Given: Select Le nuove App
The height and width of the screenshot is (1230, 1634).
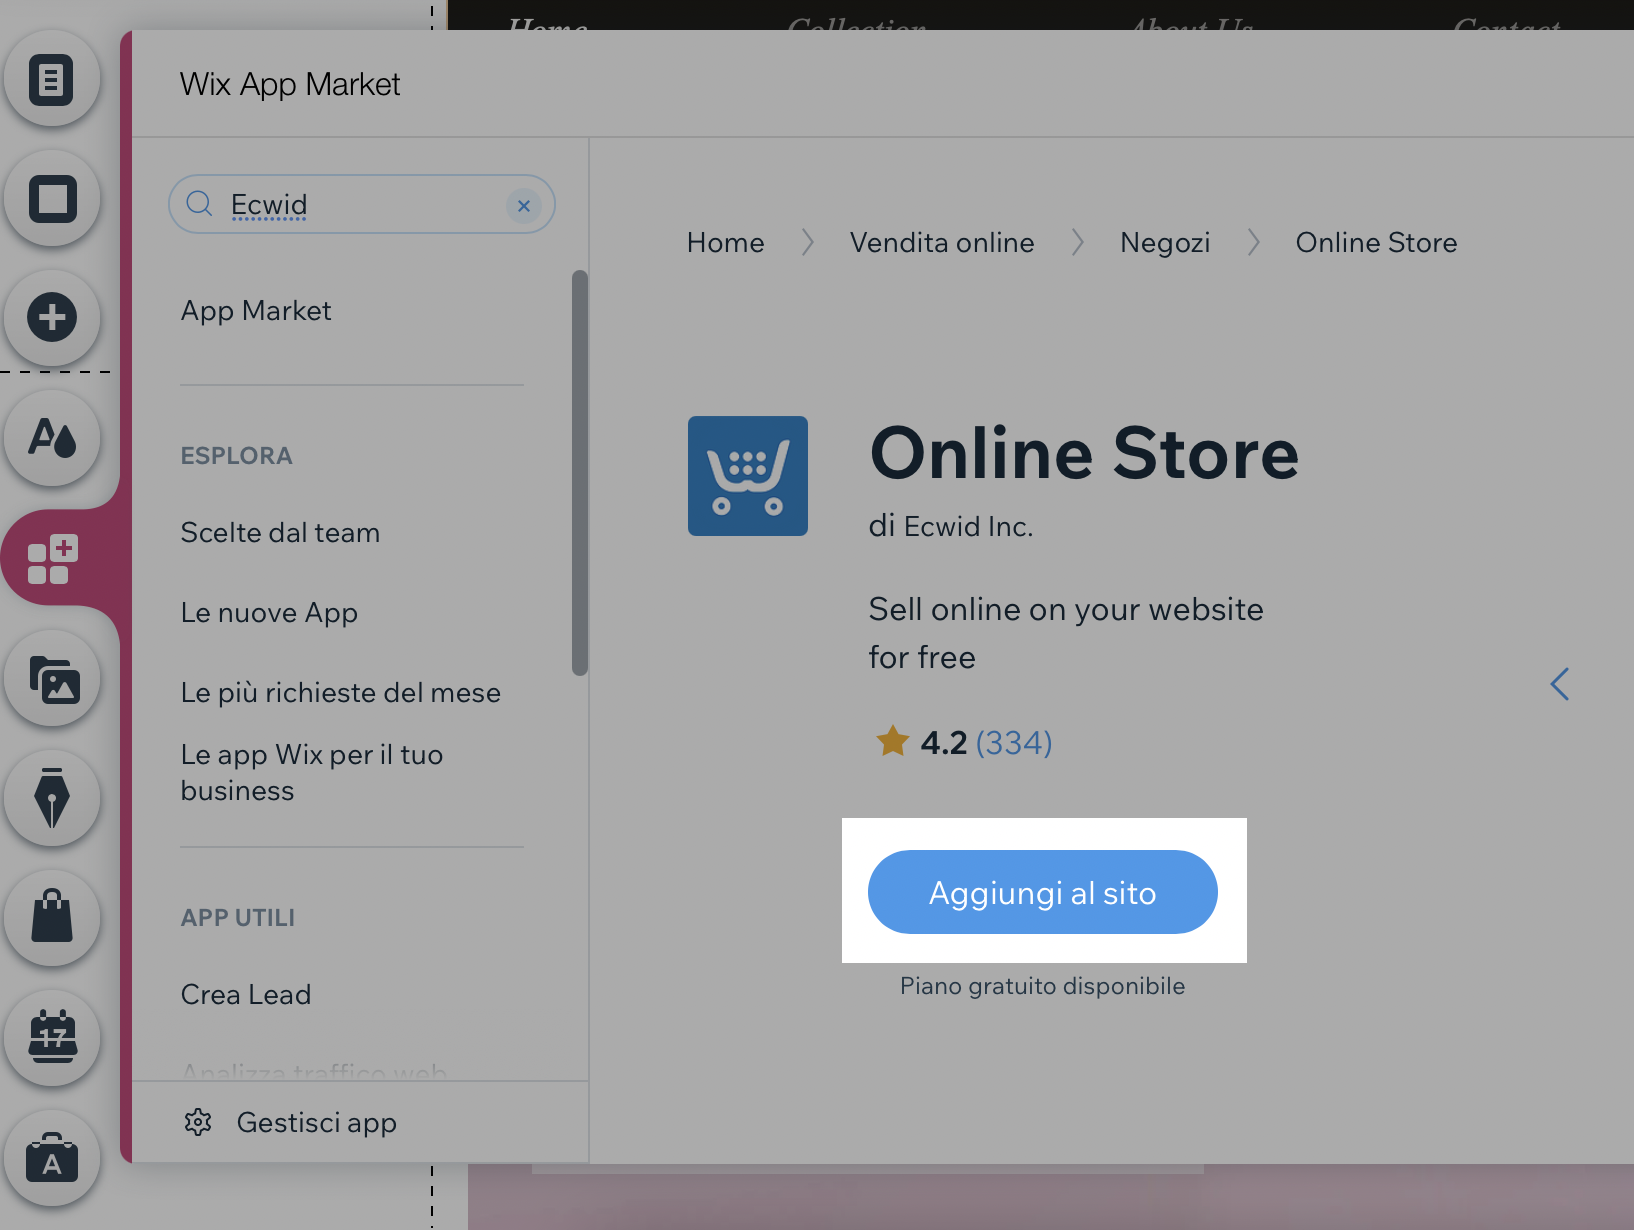Looking at the screenshot, I should coord(269,613).
